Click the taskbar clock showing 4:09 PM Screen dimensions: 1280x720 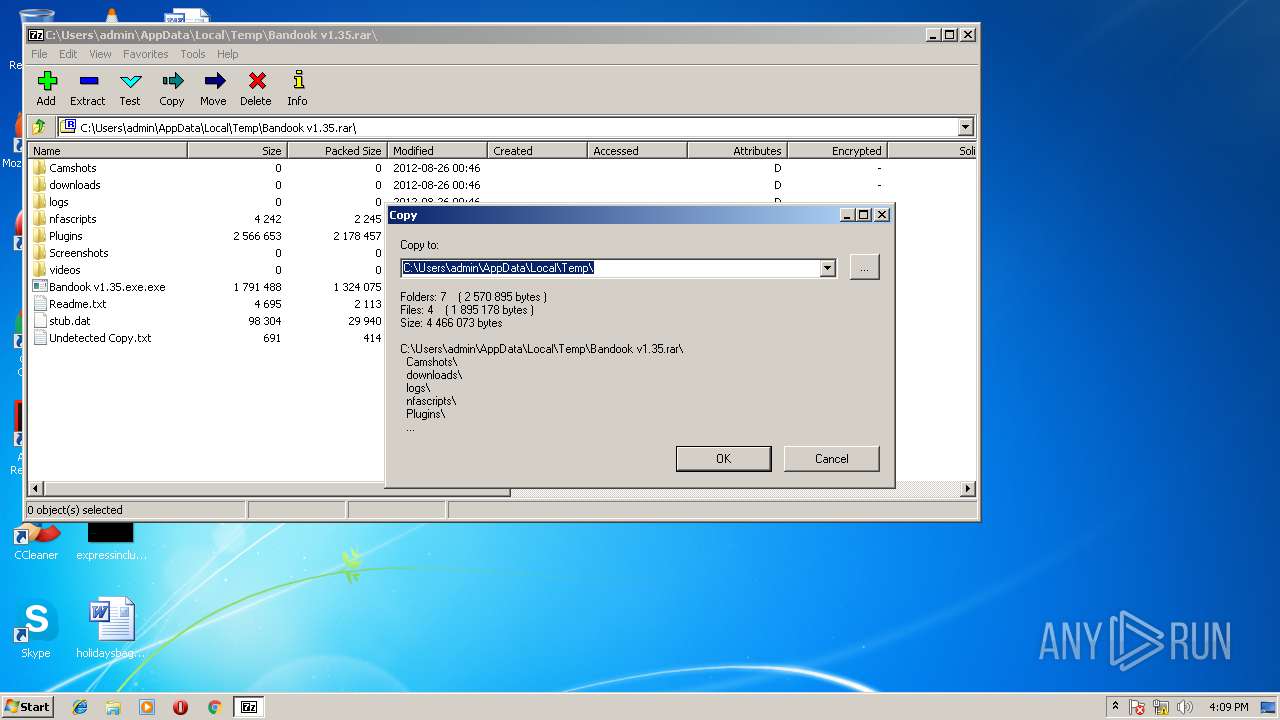click(x=1228, y=707)
